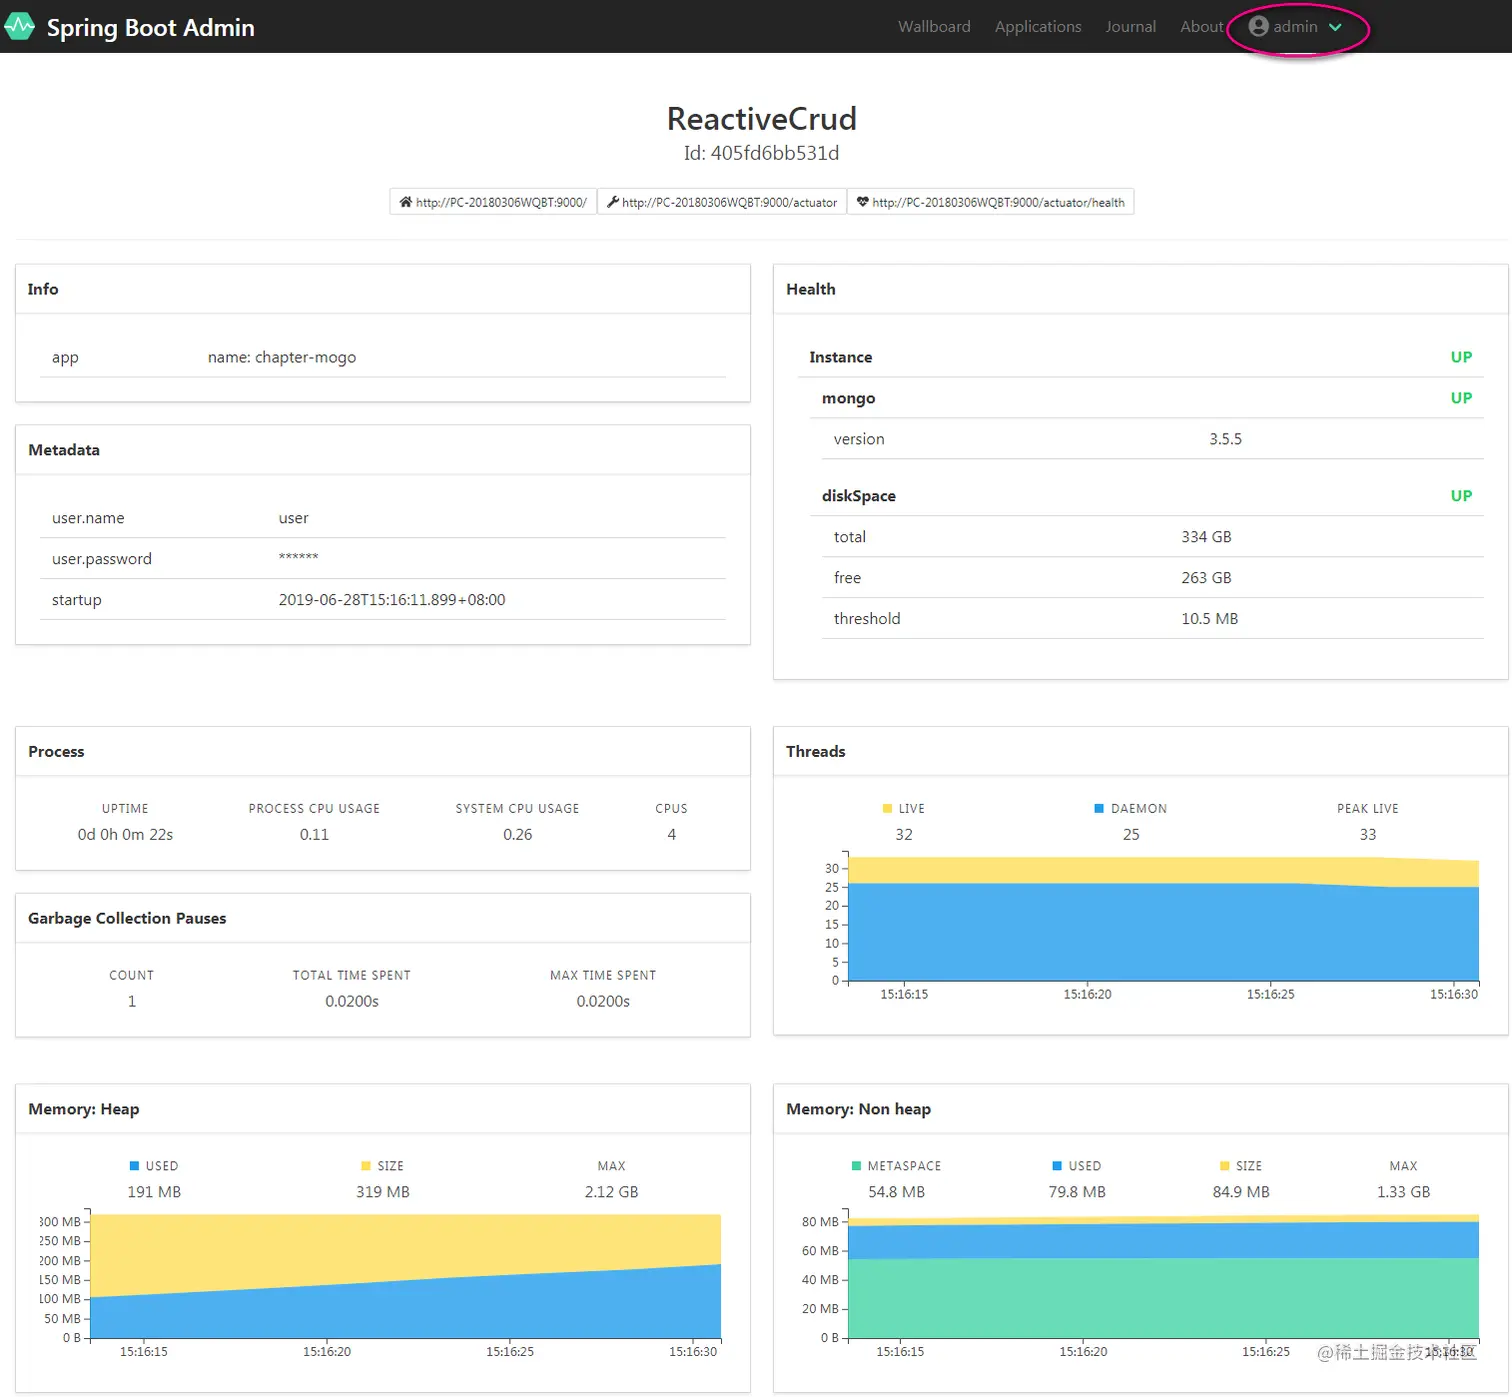
Task: Click the Spring Boot Admin heartbeat logo
Action: [20, 26]
